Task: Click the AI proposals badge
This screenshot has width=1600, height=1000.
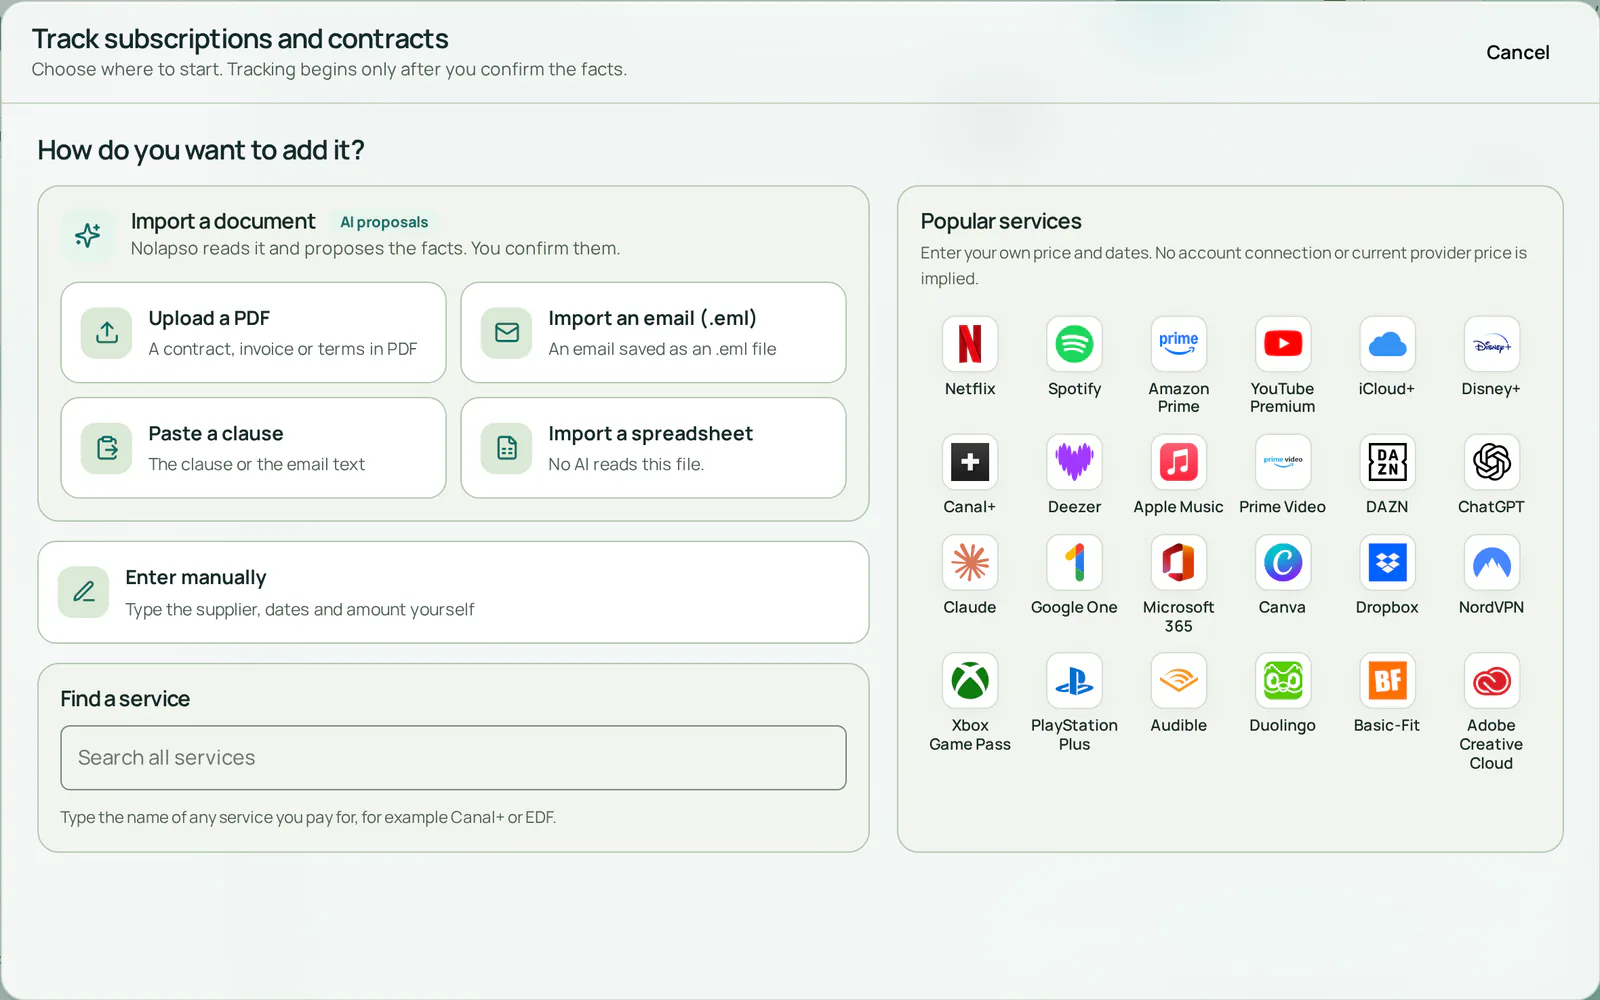Action: (x=384, y=222)
